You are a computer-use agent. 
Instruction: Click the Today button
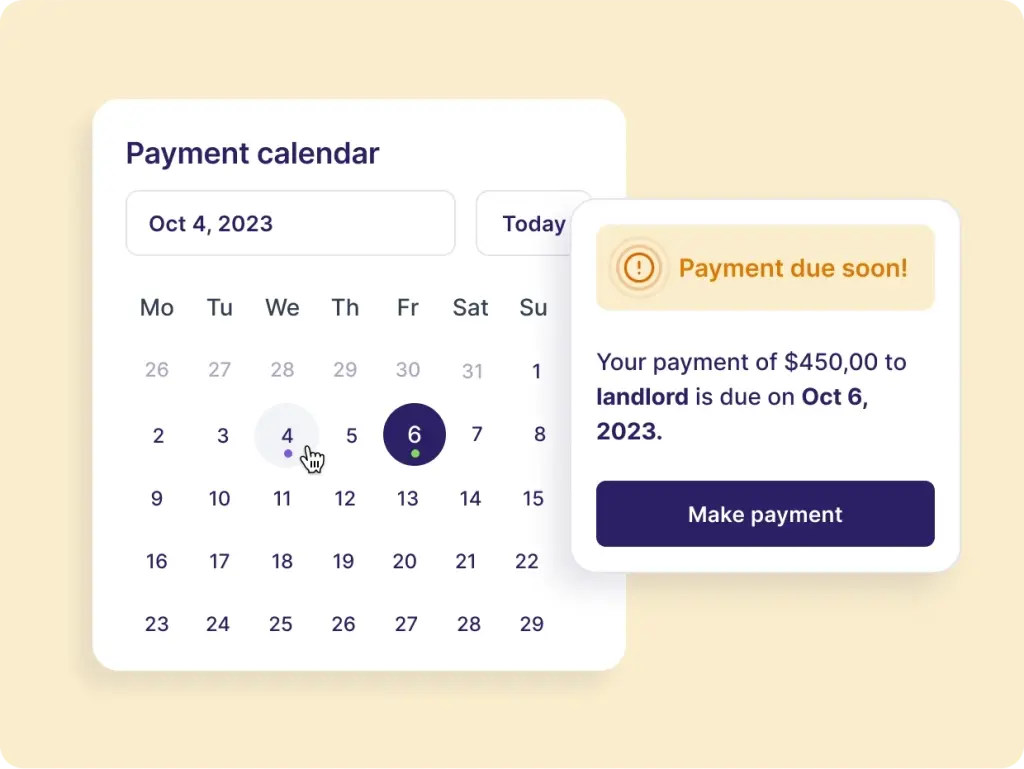pyautogui.click(x=533, y=223)
